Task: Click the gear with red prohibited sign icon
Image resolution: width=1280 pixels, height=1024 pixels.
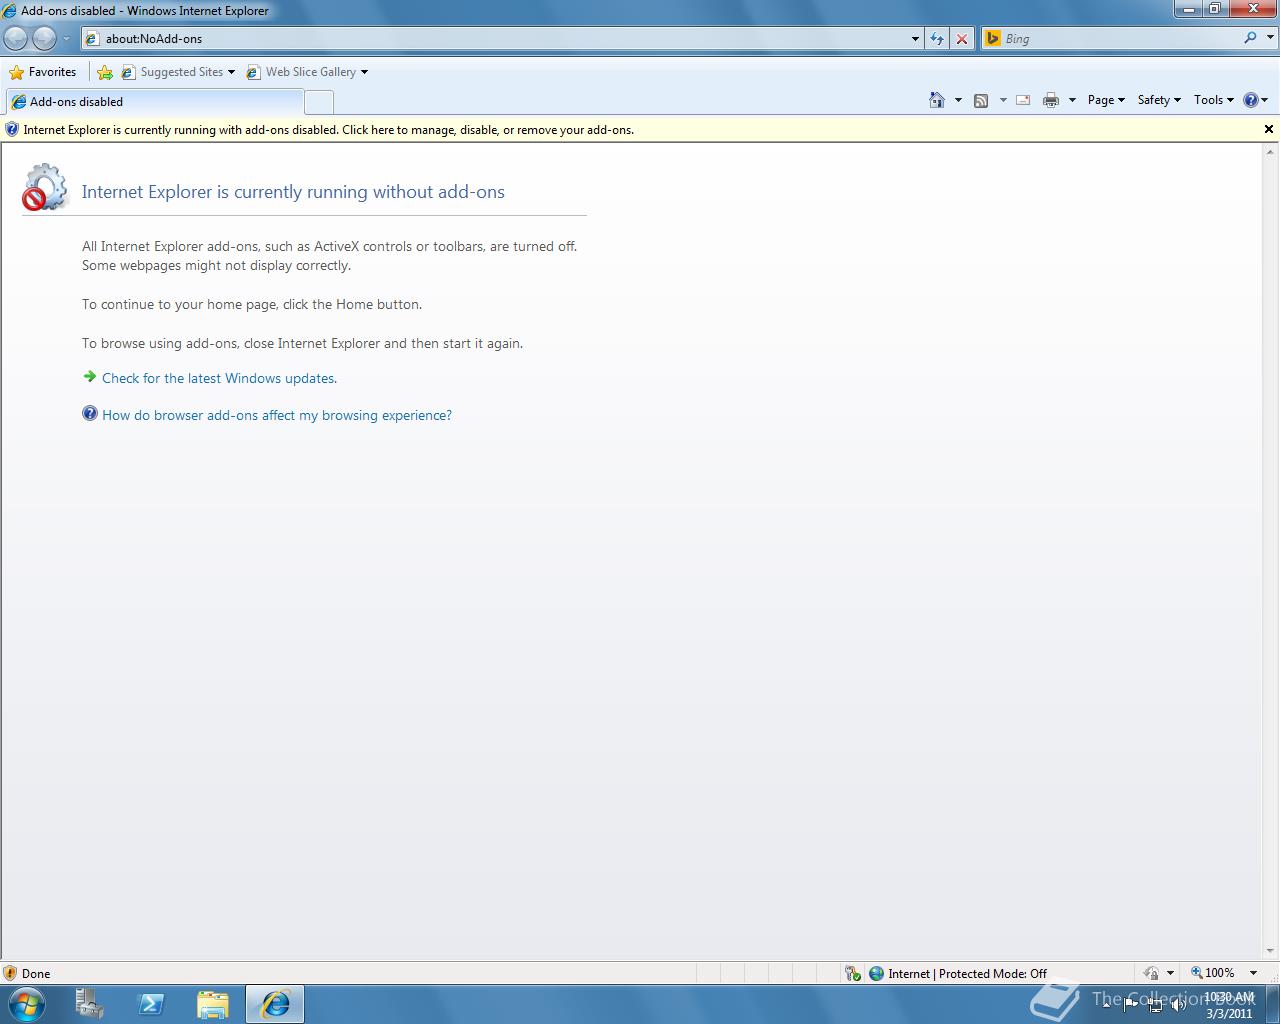Action: (44, 188)
